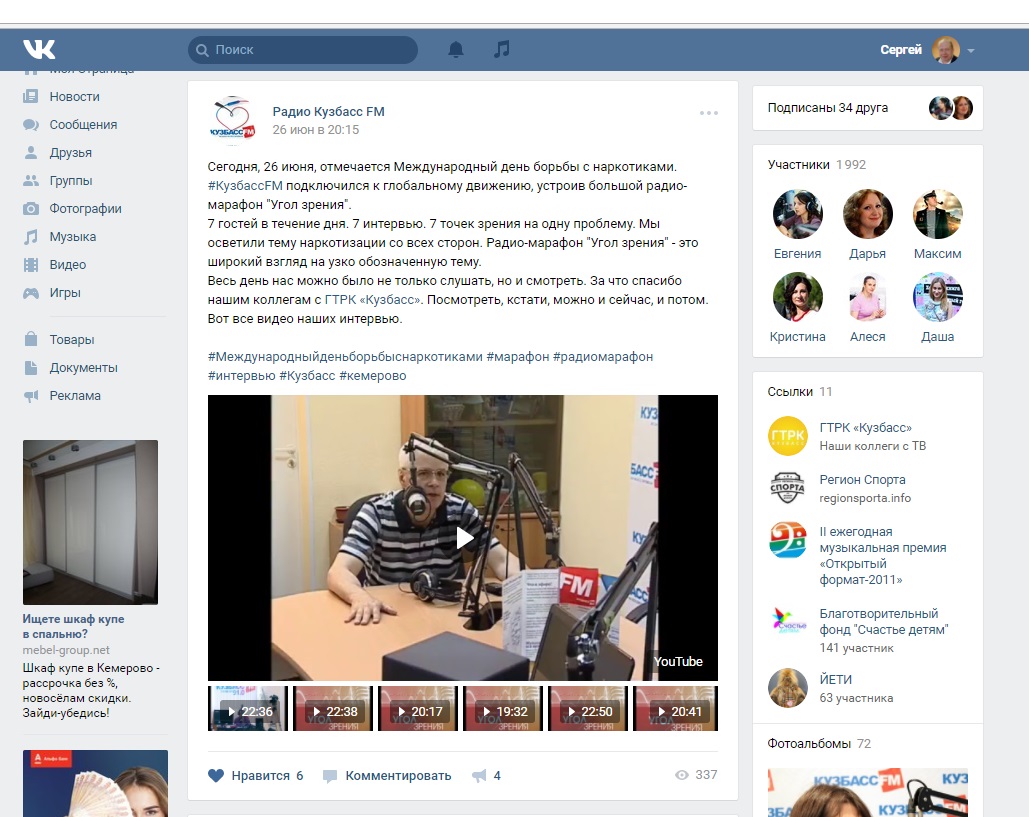
Task: Open Реклама in the left menu
Action: click(75, 396)
